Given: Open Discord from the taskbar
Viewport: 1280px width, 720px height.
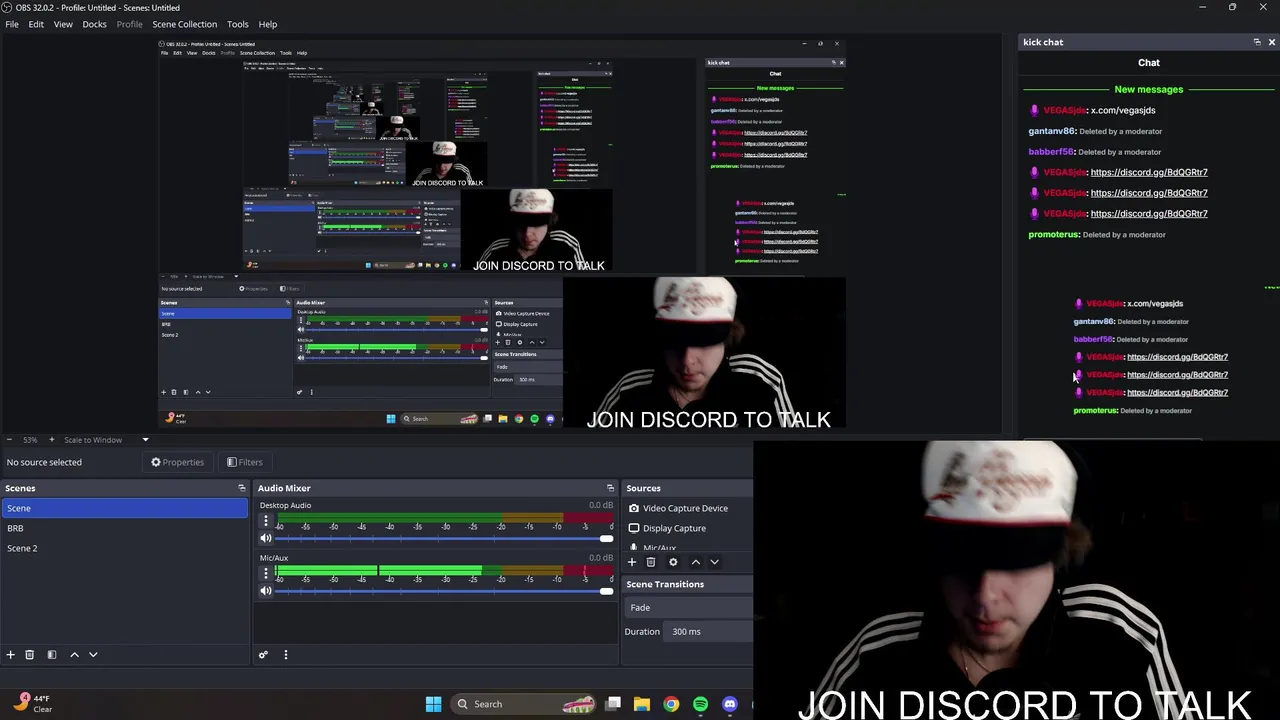Looking at the screenshot, I should (x=730, y=704).
